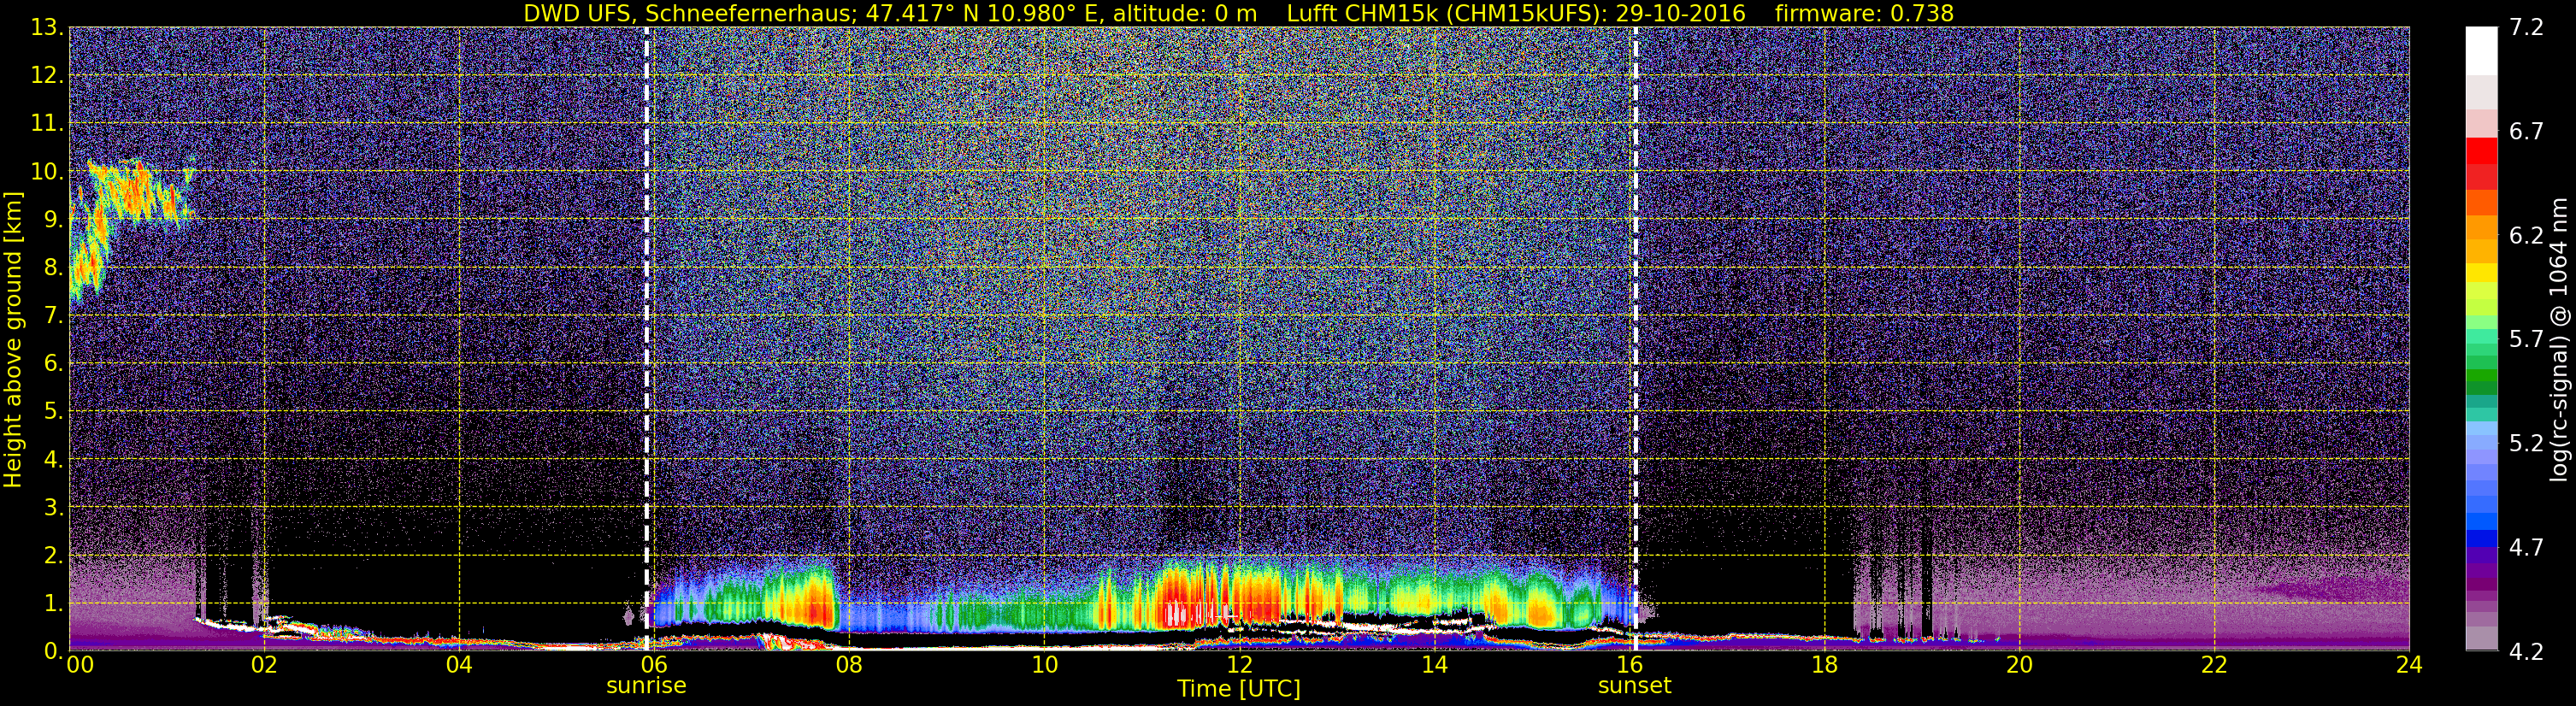Click the colorbar value 6.2

click(x=2526, y=235)
